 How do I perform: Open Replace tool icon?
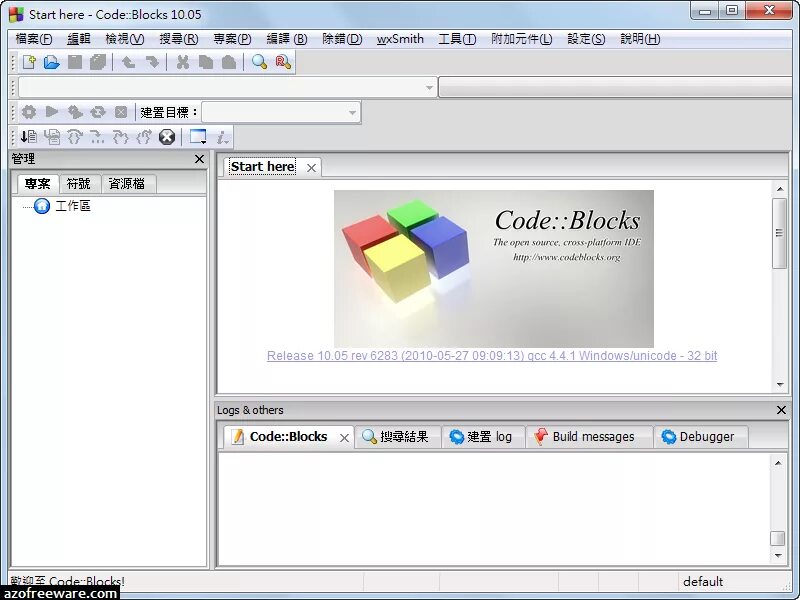(283, 62)
